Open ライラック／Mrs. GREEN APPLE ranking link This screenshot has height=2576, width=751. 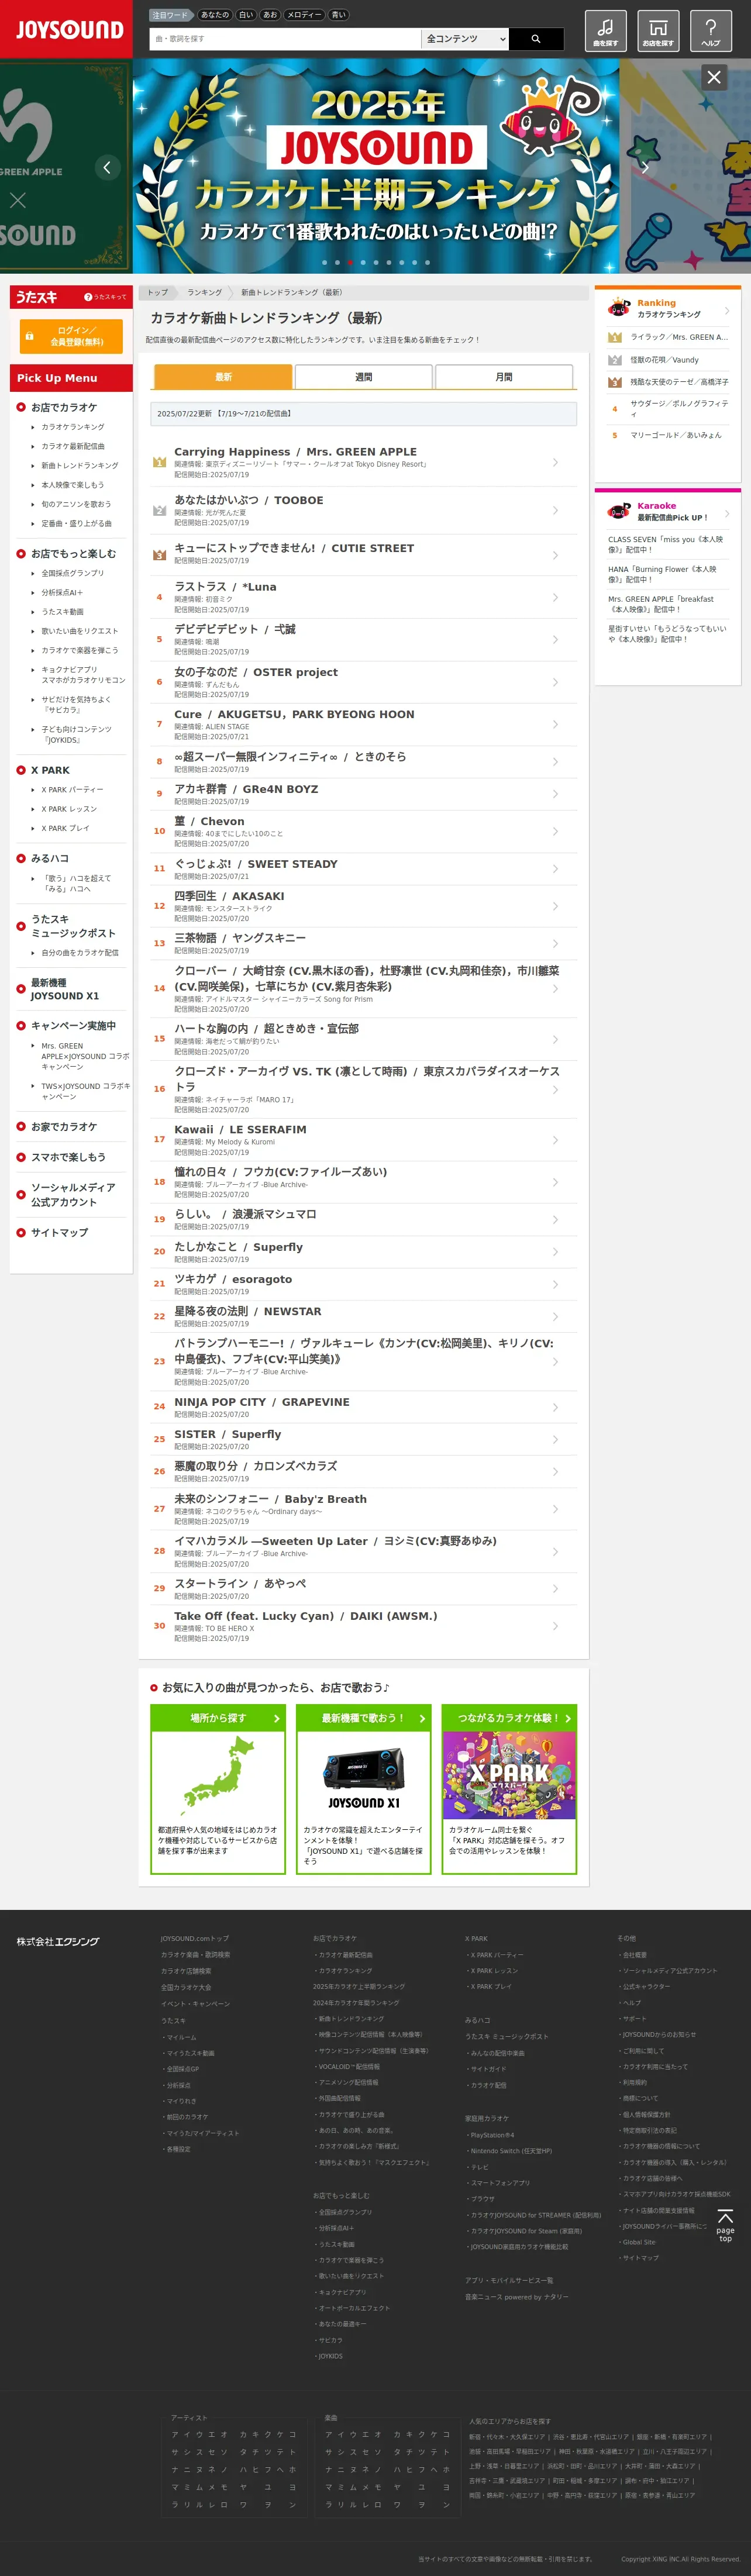click(x=679, y=337)
